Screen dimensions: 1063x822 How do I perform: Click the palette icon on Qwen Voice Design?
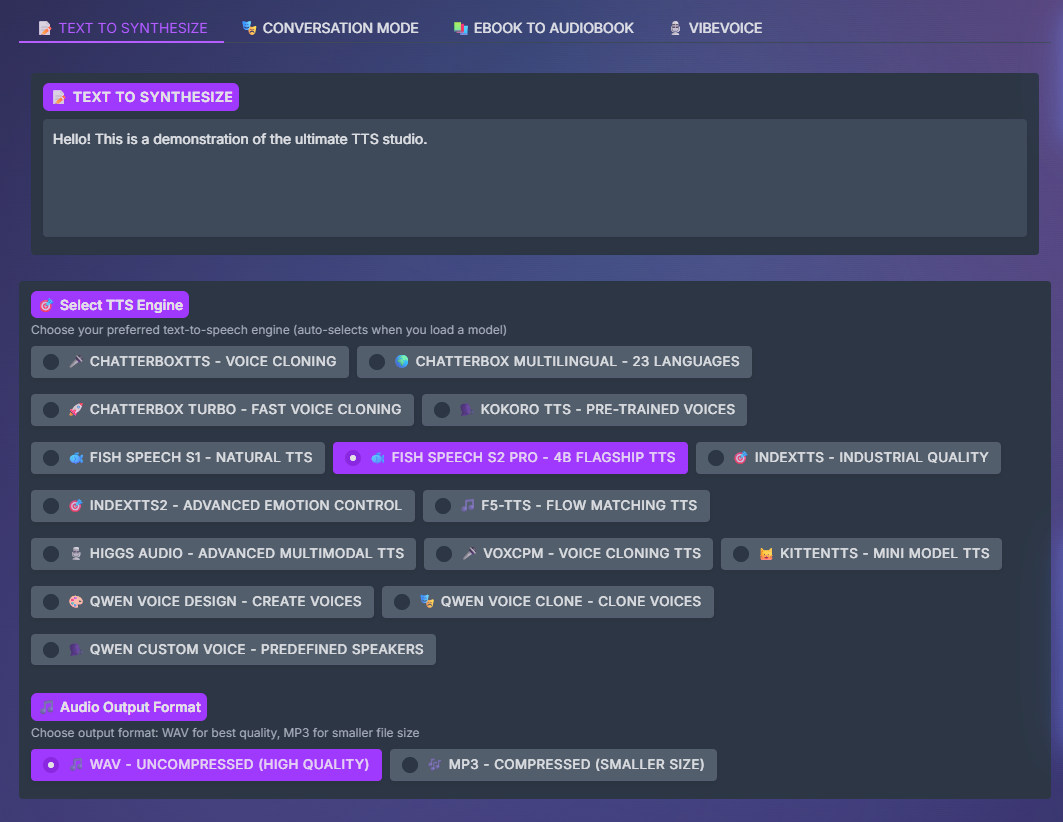click(76, 601)
